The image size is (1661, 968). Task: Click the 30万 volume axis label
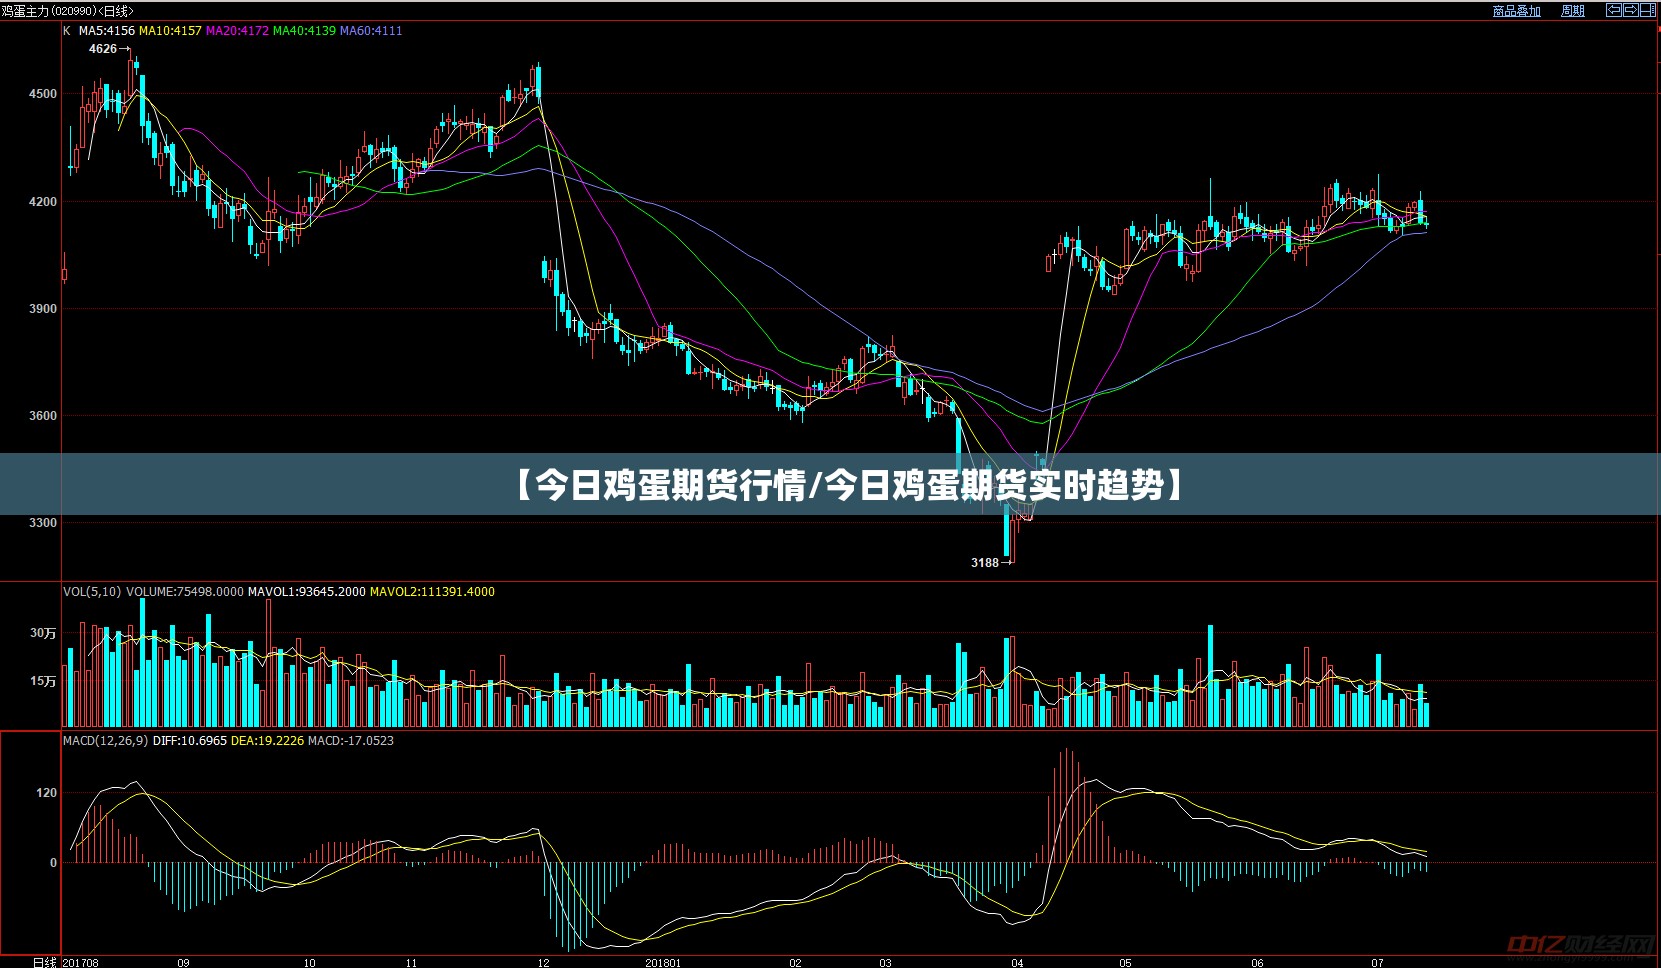point(43,633)
